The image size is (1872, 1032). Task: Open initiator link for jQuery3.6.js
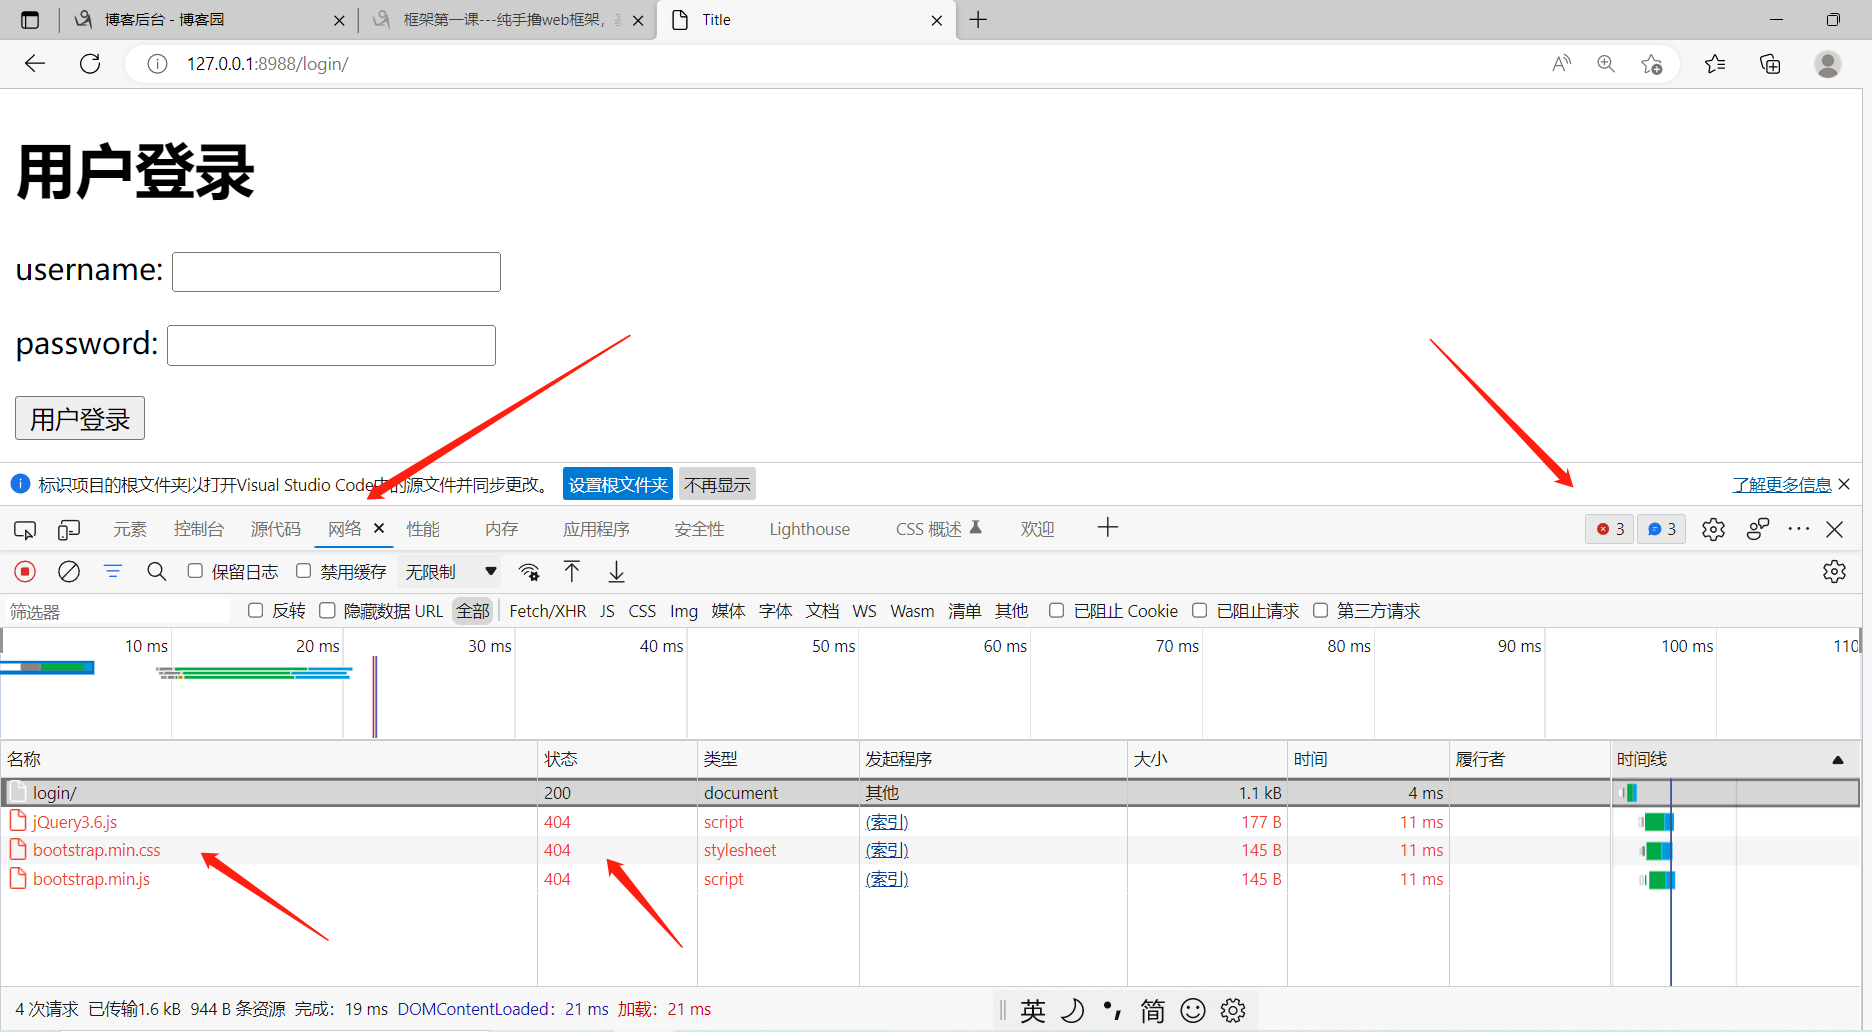point(887,822)
